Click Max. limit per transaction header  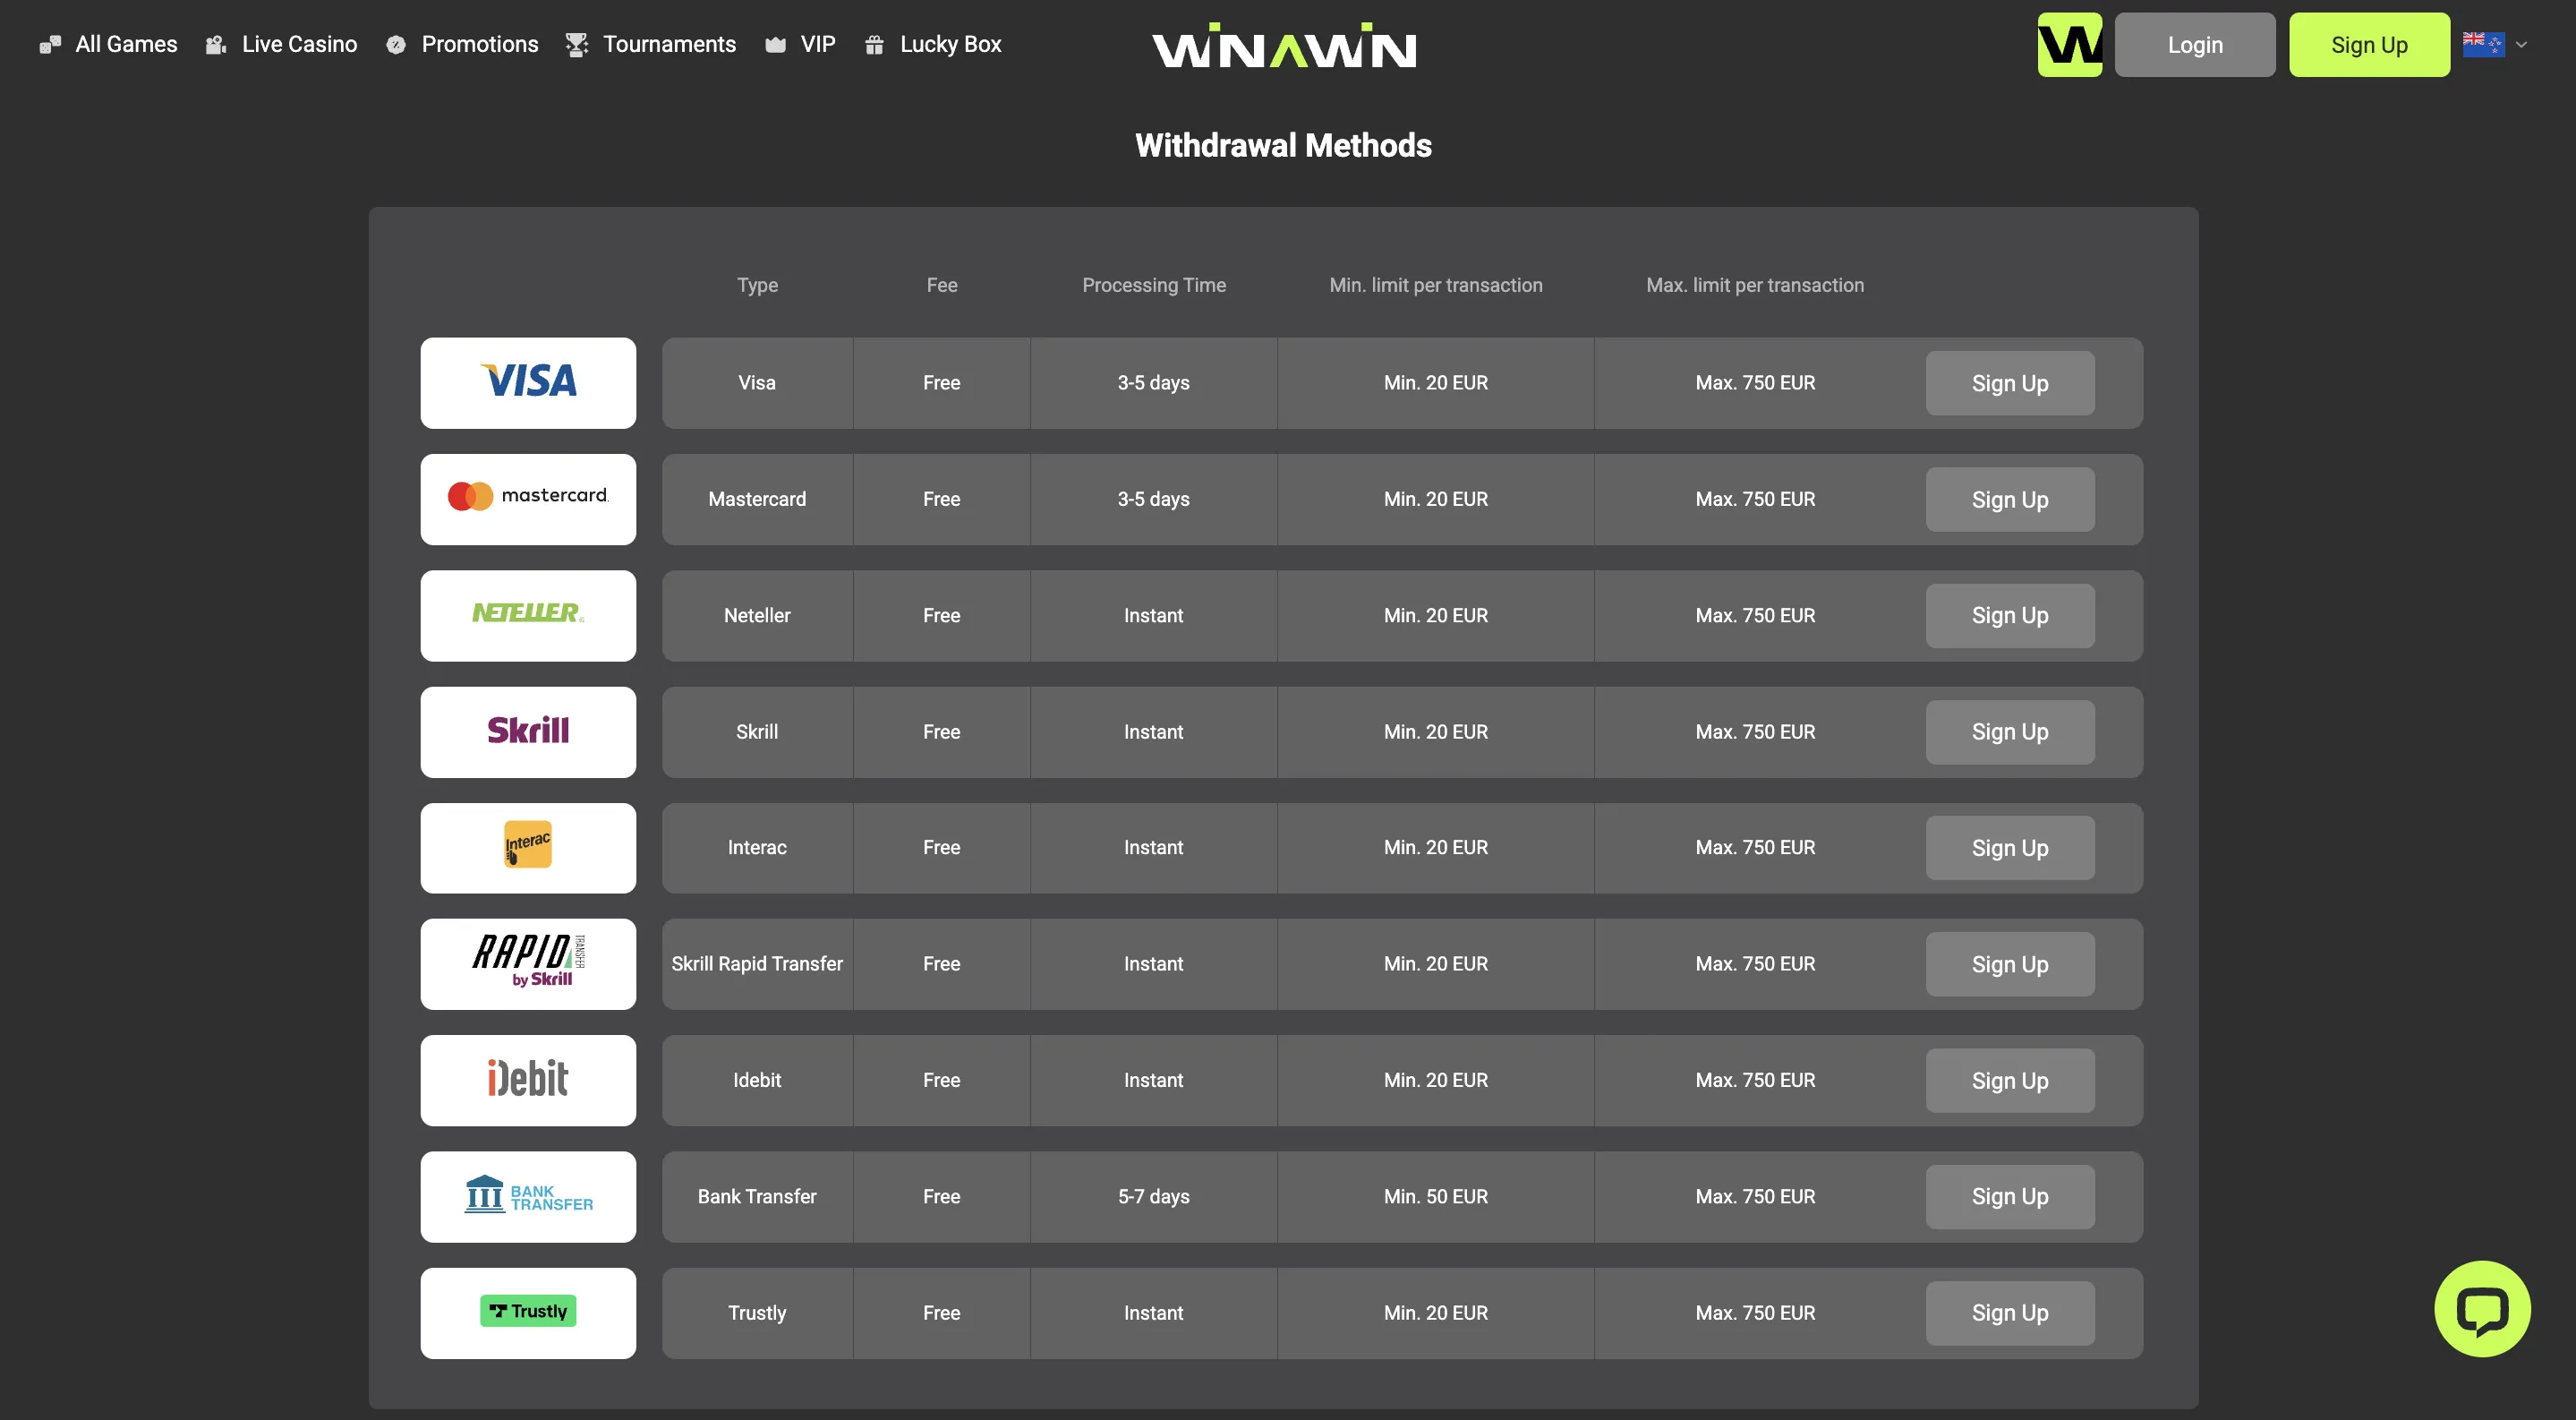[1755, 285]
